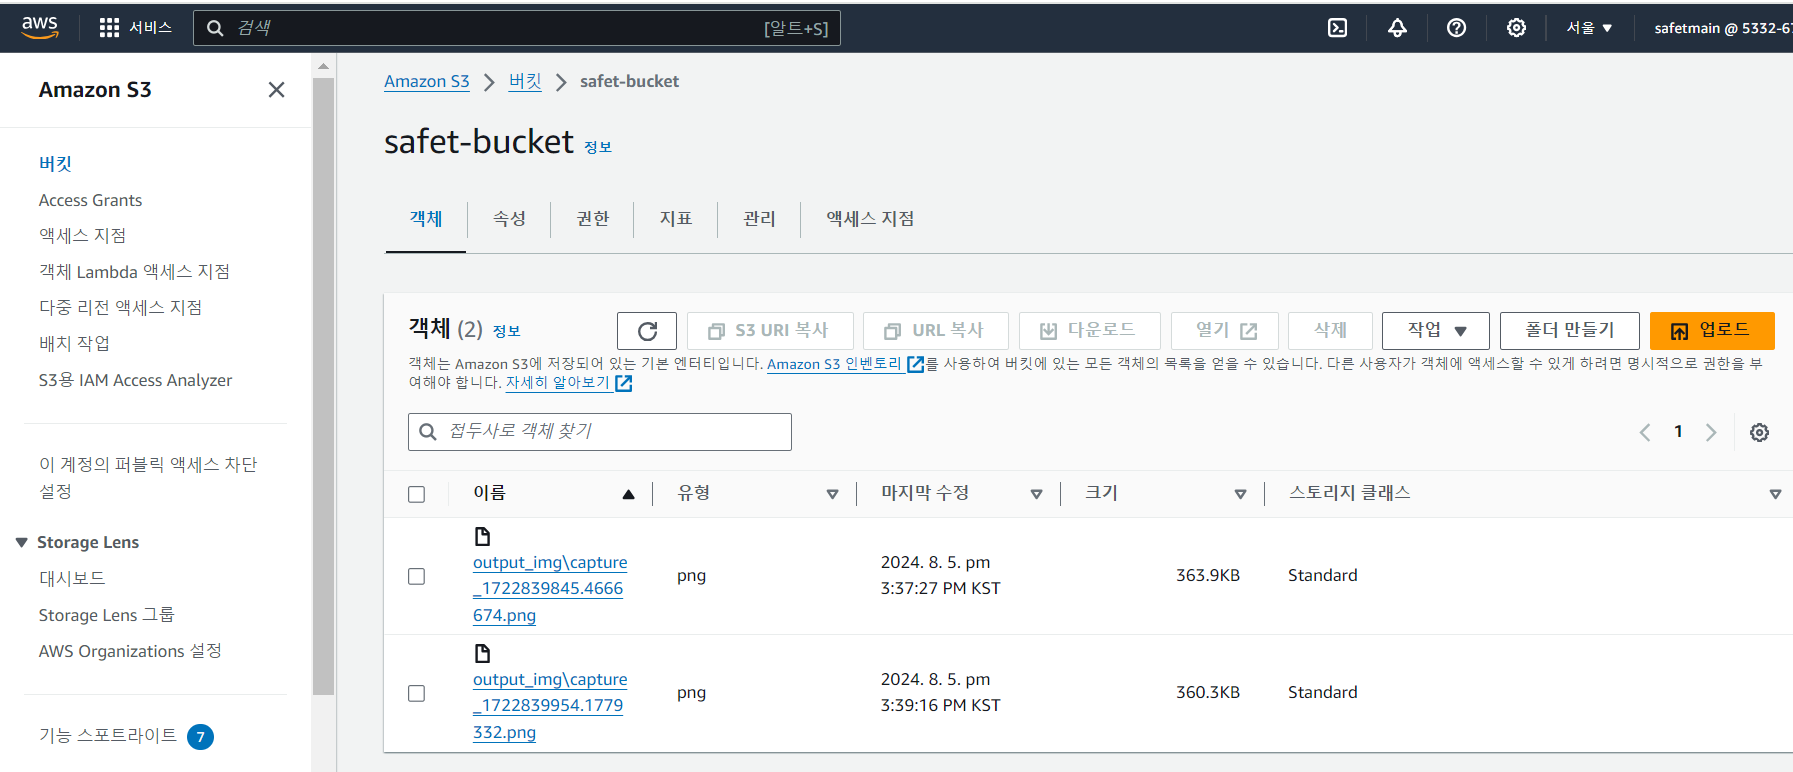Open the Services grid menu
The image size is (1793, 772).
[136, 27]
